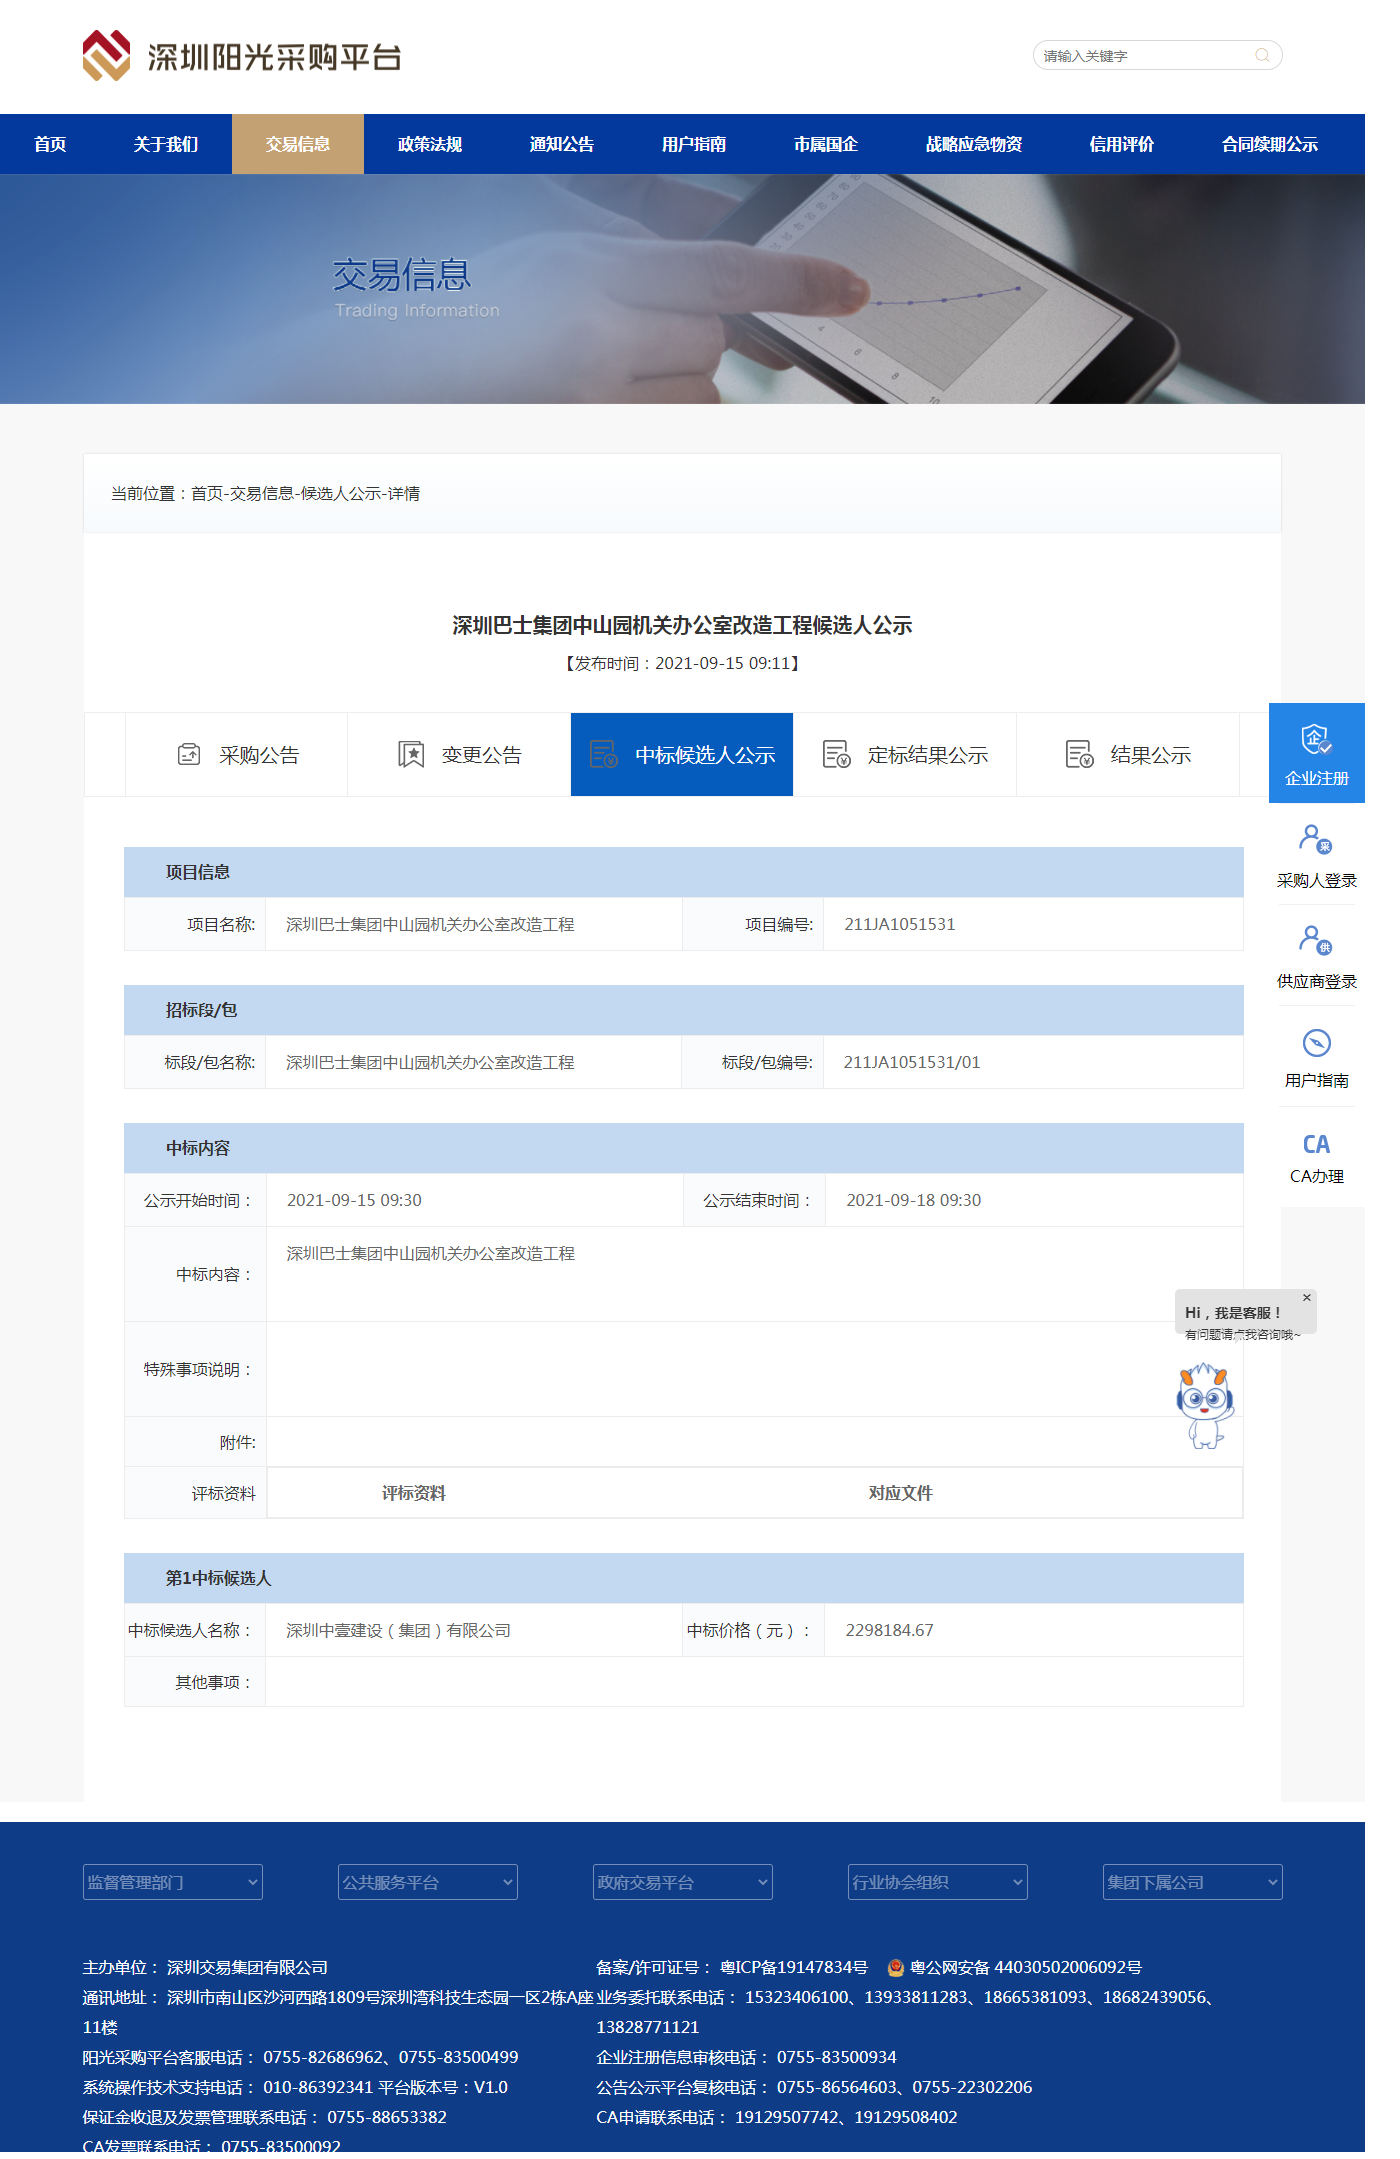This screenshot has height=2159, width=1400.
Task: Click the 供应商登录 sidebar link
Action: 1317,981
